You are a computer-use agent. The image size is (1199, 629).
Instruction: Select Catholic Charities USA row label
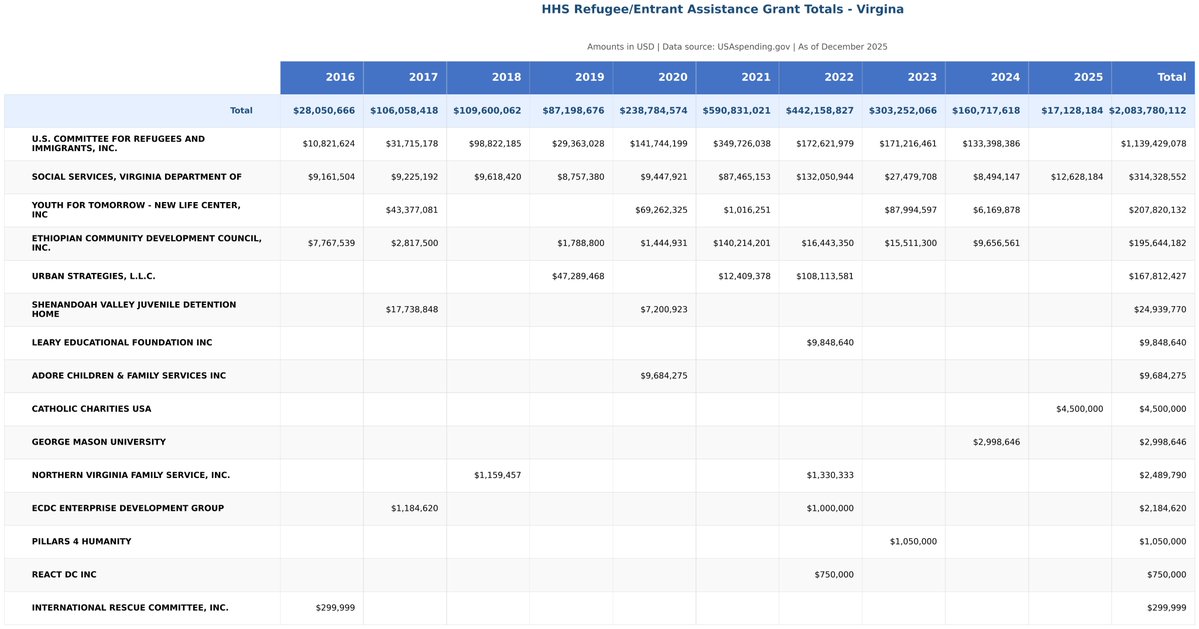tap(91, 409)
